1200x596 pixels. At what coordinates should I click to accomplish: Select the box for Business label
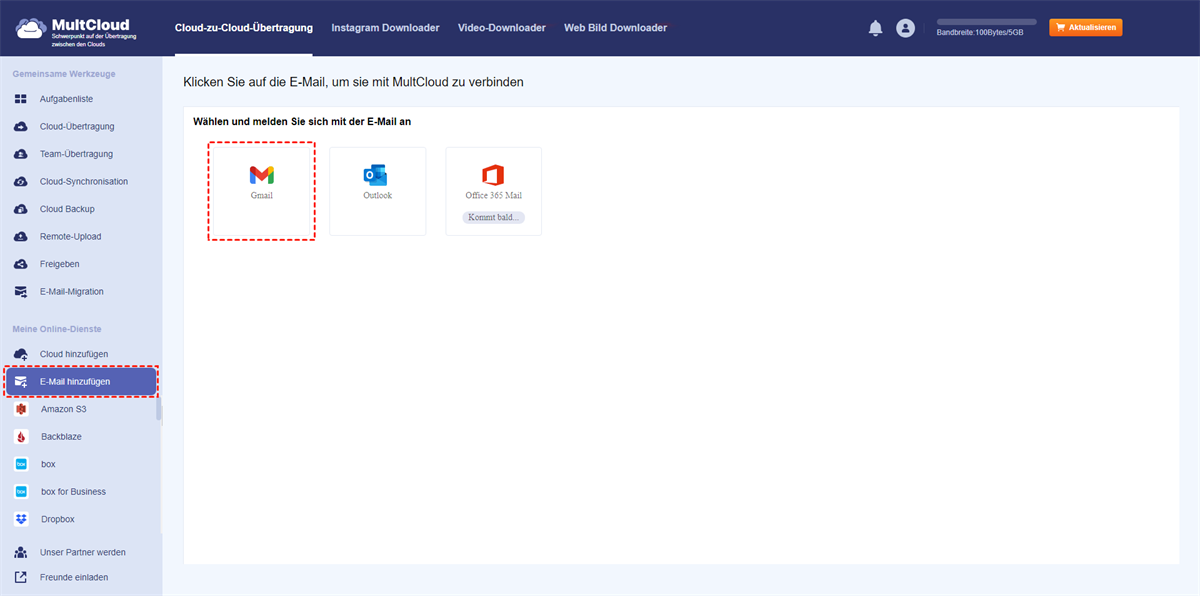pyautogui.click(x=73, y=492)
